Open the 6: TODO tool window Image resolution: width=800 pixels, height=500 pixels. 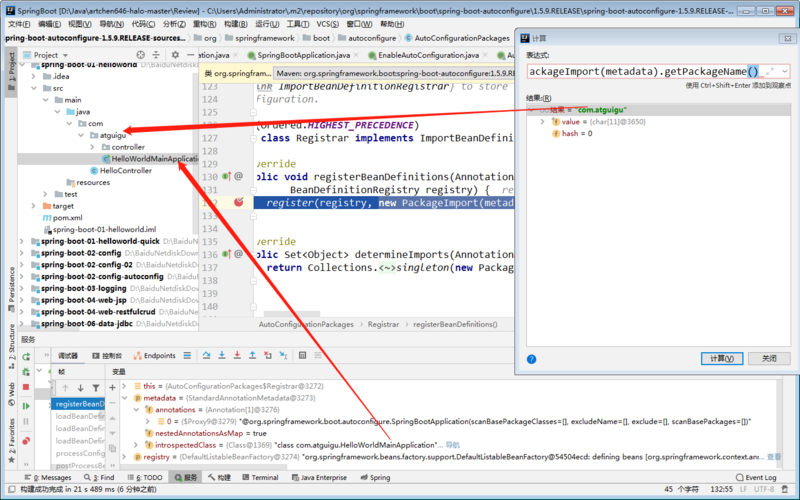(x=144, y=478)
